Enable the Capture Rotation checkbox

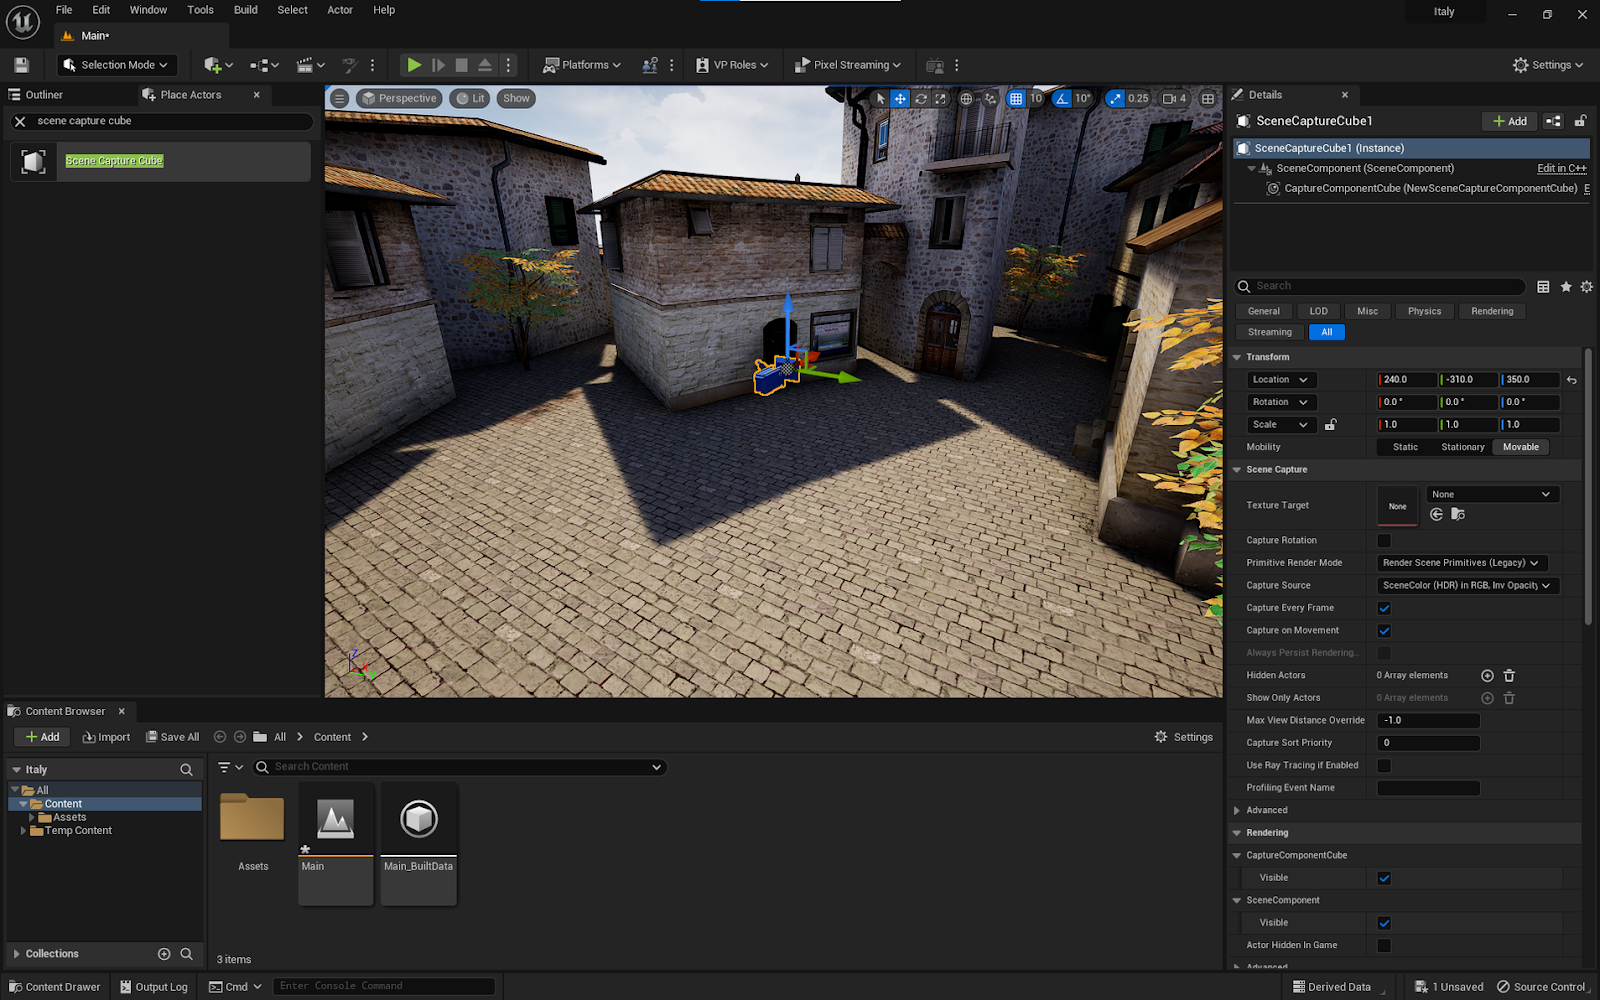(1384, 541)
